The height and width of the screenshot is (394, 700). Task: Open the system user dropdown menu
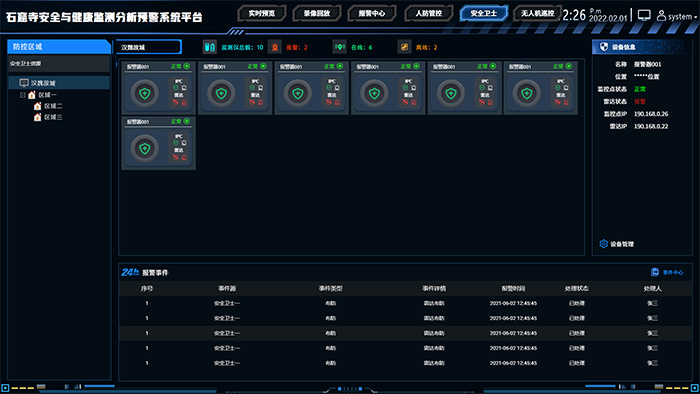tap(682, 17)
